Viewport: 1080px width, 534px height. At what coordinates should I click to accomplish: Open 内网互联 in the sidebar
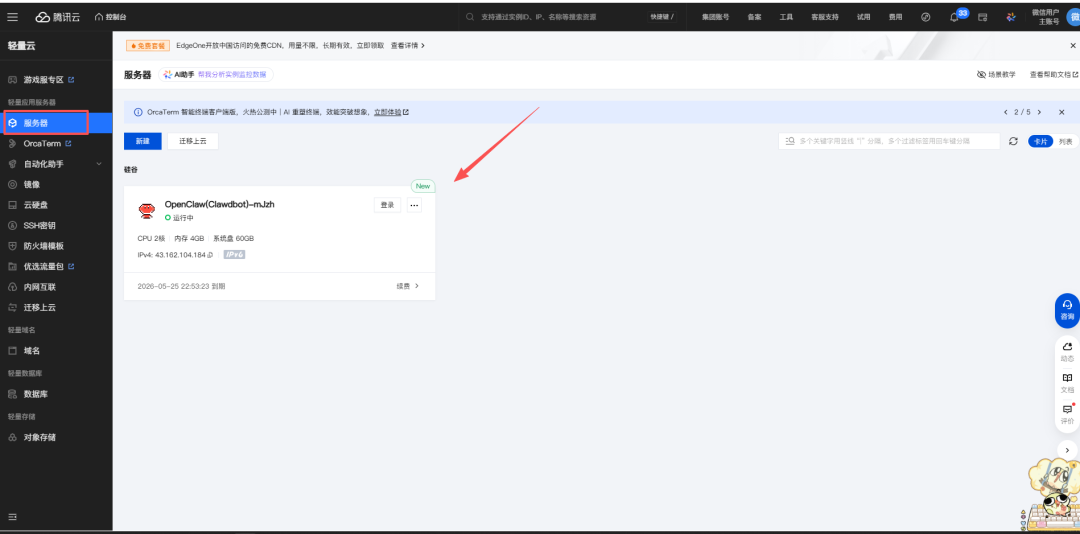point(40,287)
